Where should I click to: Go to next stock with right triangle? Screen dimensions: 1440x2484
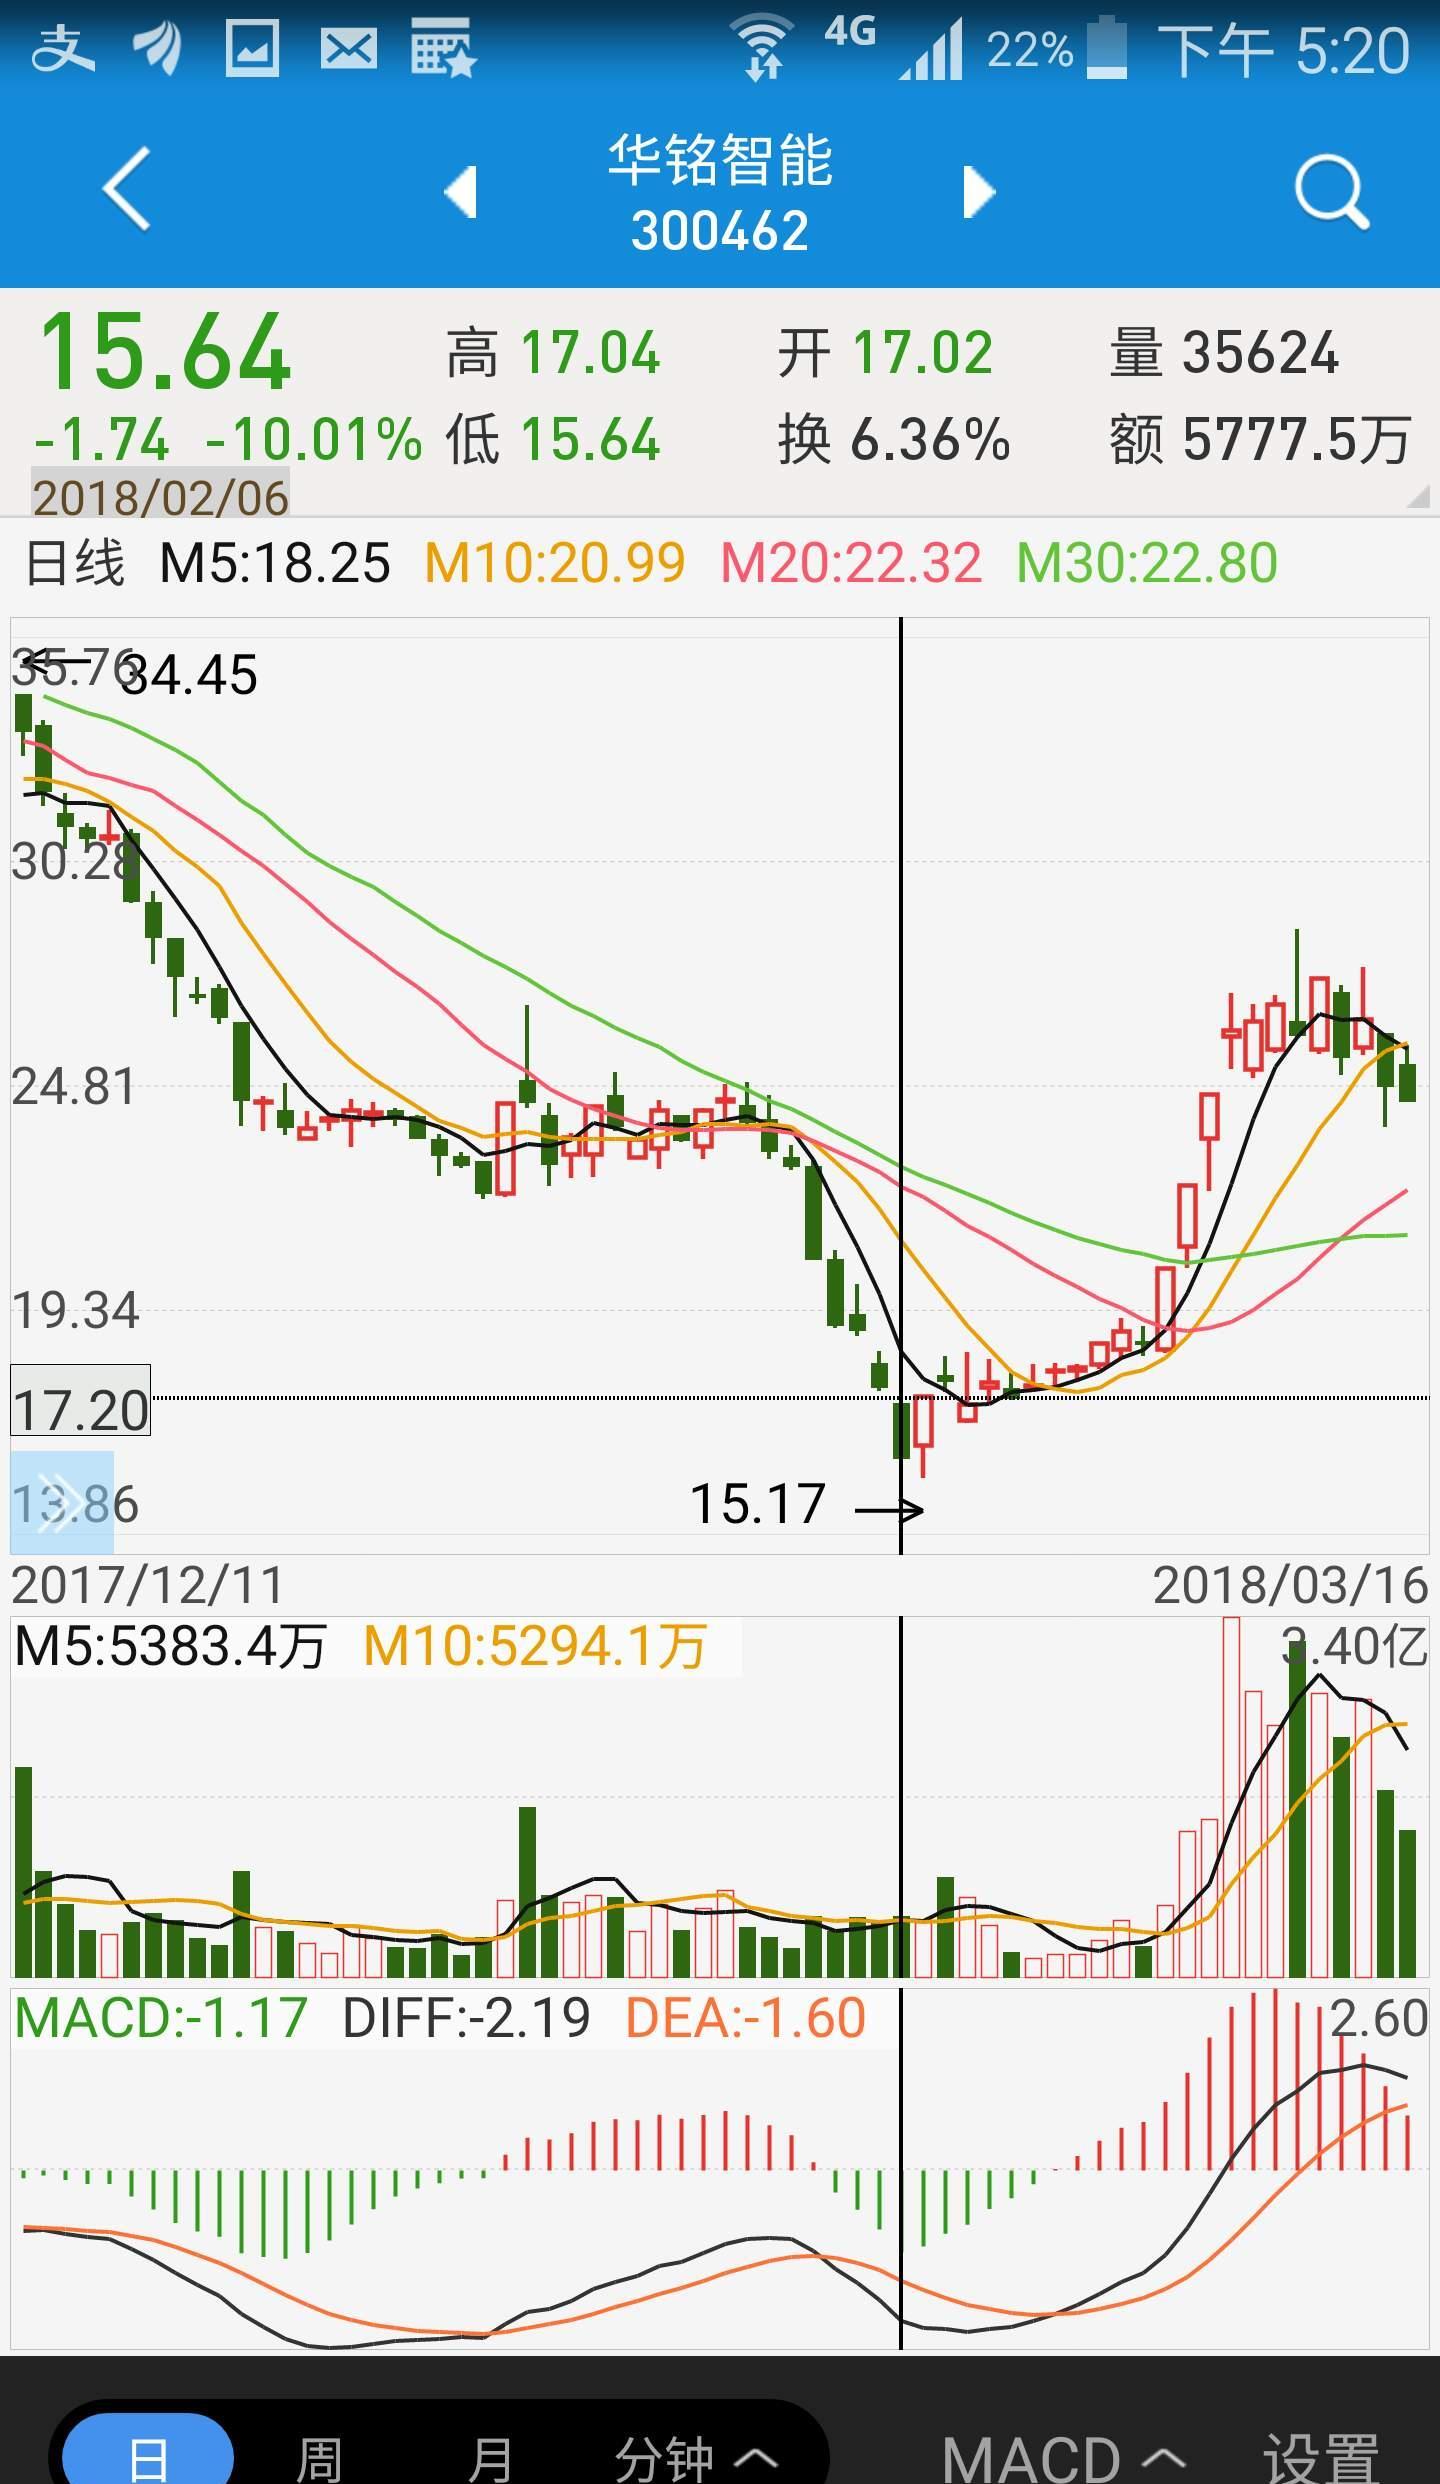pyautogui.click(x=979, y=192)
